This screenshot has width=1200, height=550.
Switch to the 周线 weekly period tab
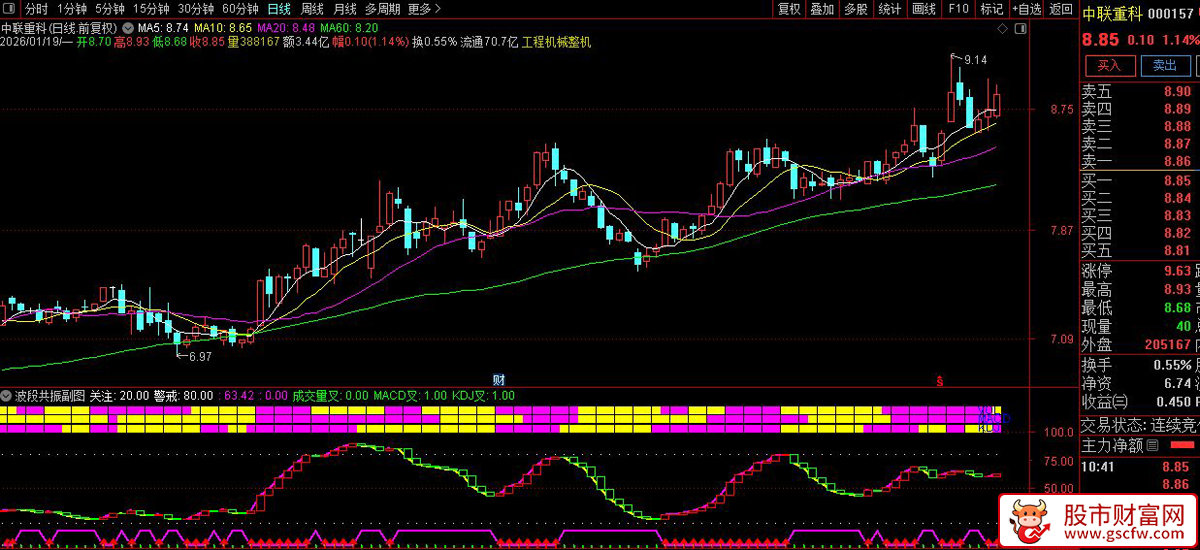(312, 9)
